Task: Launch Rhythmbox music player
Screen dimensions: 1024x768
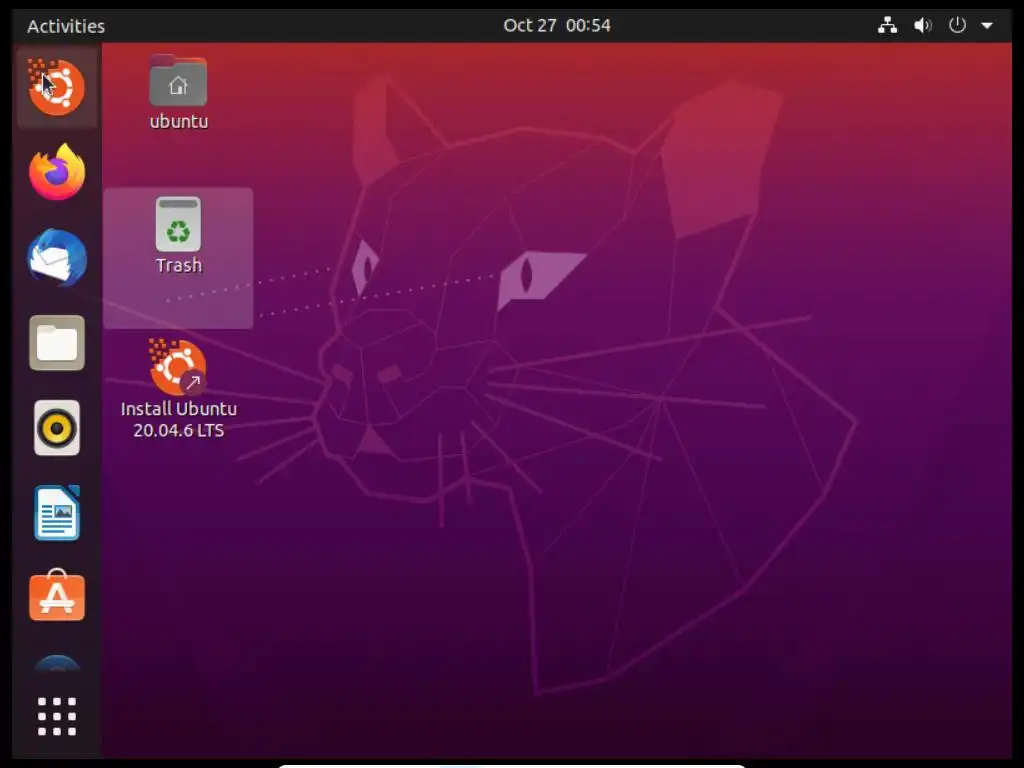Action: pyautogui.click(x=57, y=428)
